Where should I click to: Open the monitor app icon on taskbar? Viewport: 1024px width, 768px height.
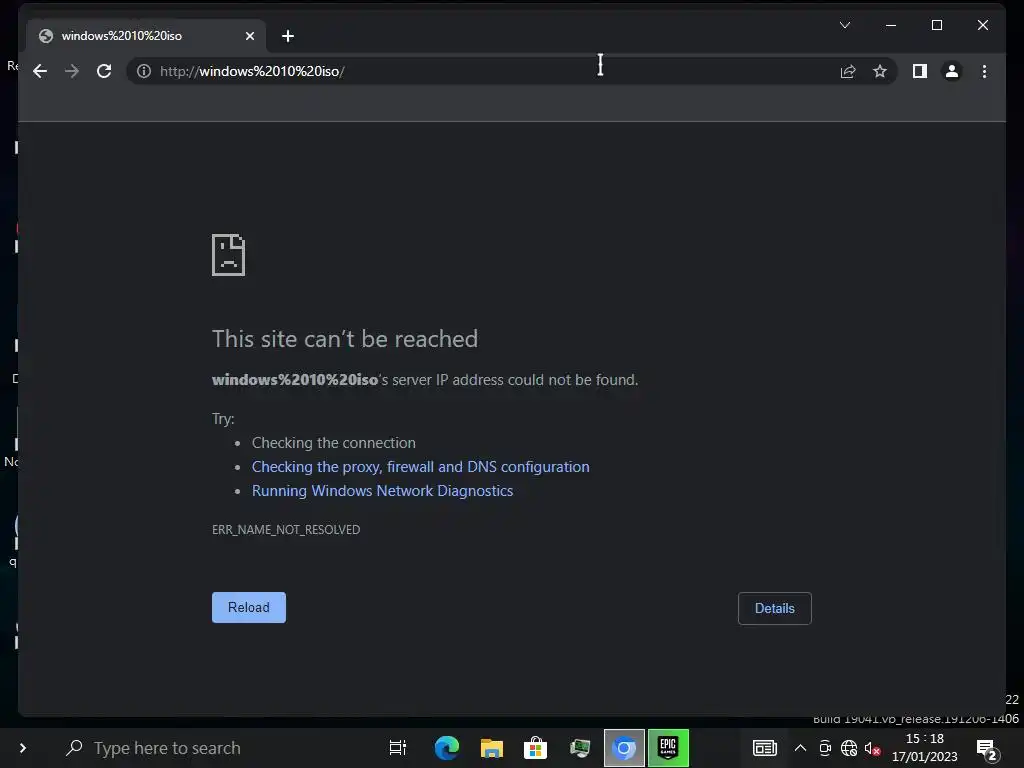[580, 748]
